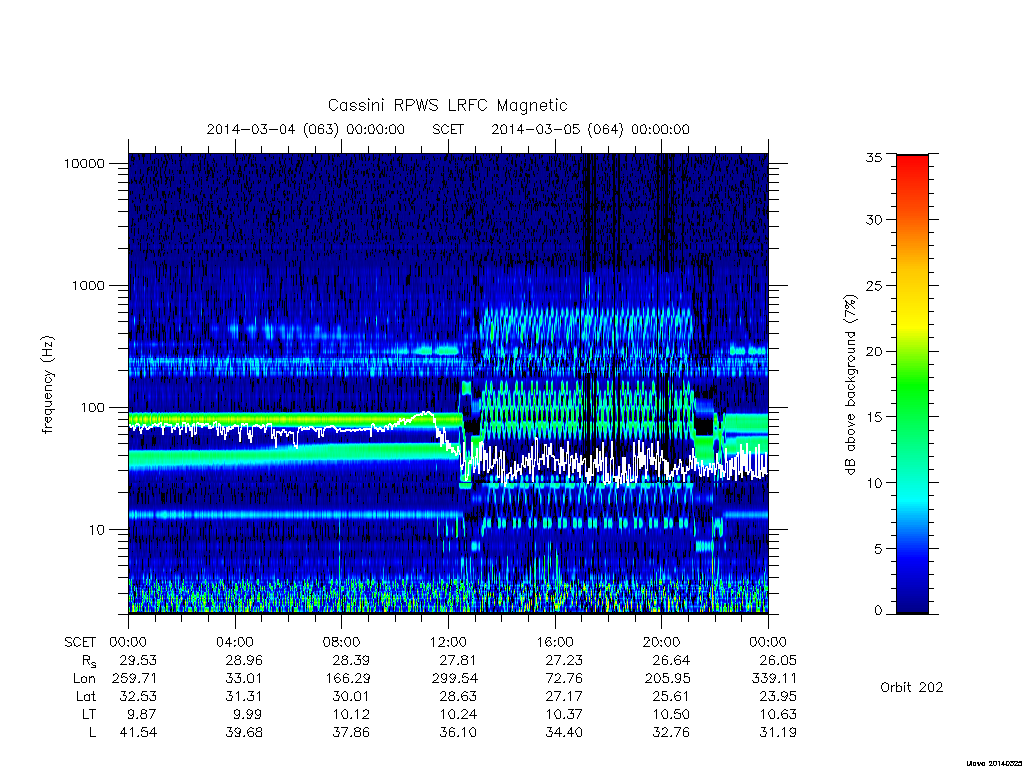Select the LT value '10.37'
1024x768 pixels.
pyautogui.click(x=564, y=714)
